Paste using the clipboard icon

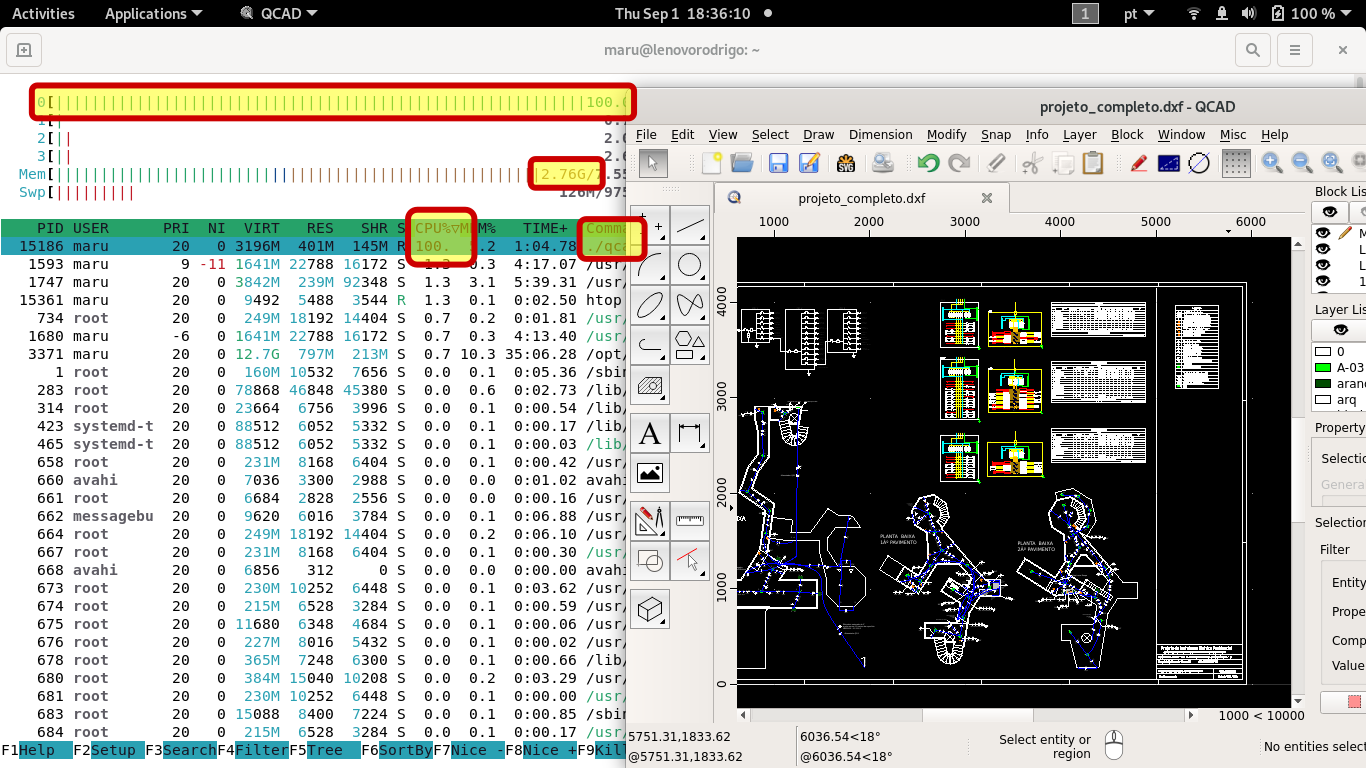click(1093, 162)
